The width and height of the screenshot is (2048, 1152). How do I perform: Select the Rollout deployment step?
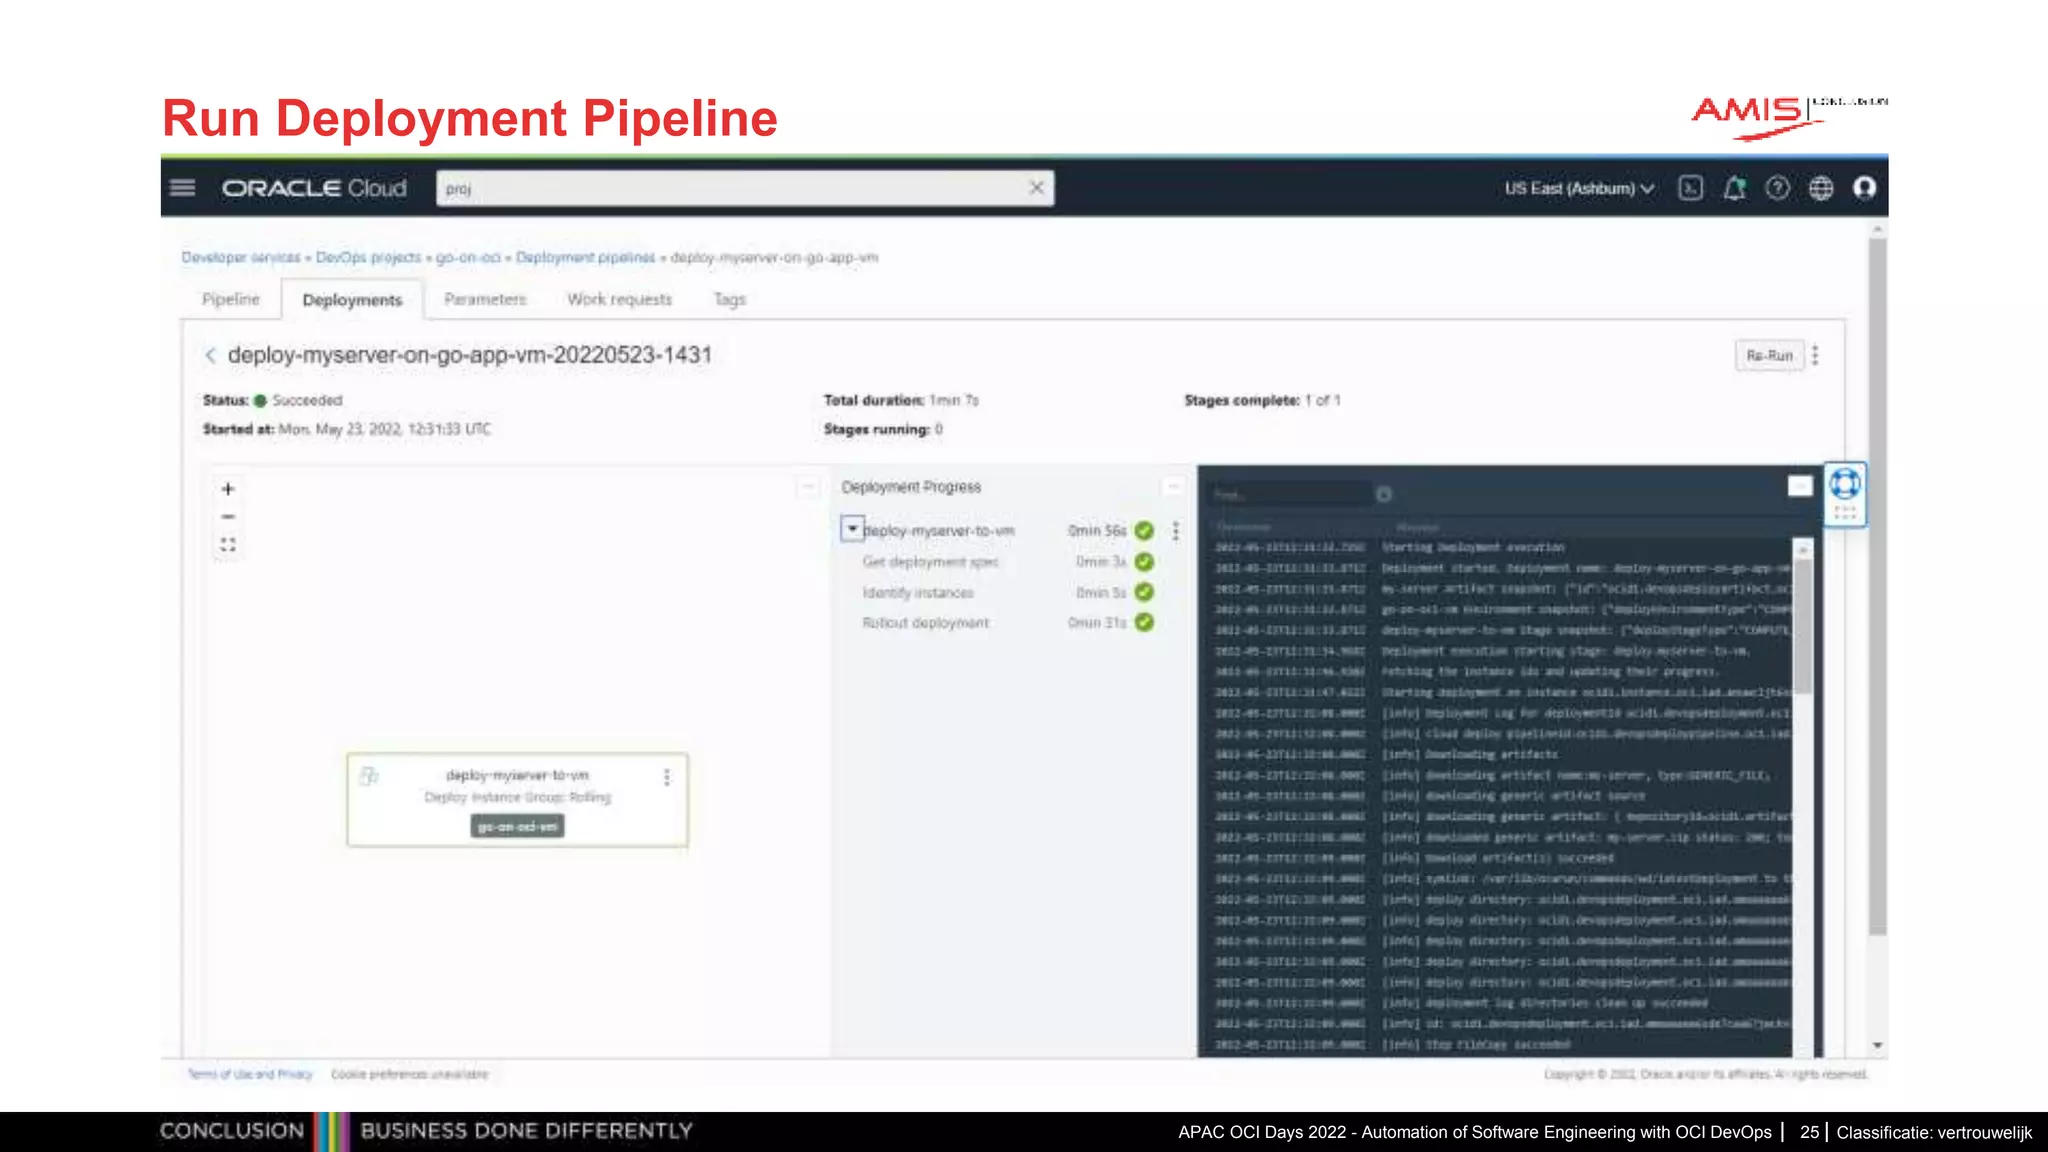(926, 623)
